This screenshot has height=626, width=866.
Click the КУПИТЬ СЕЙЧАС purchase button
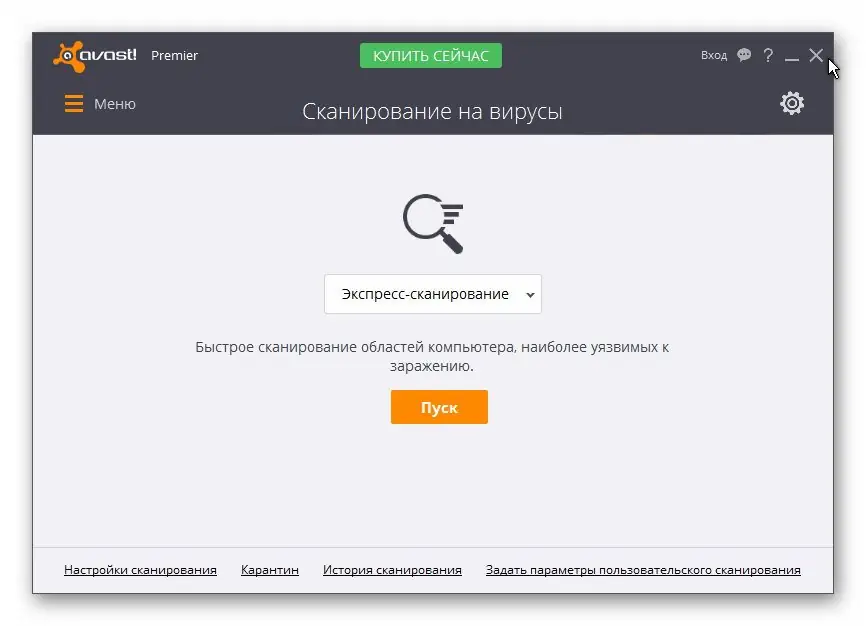[430, 55]
